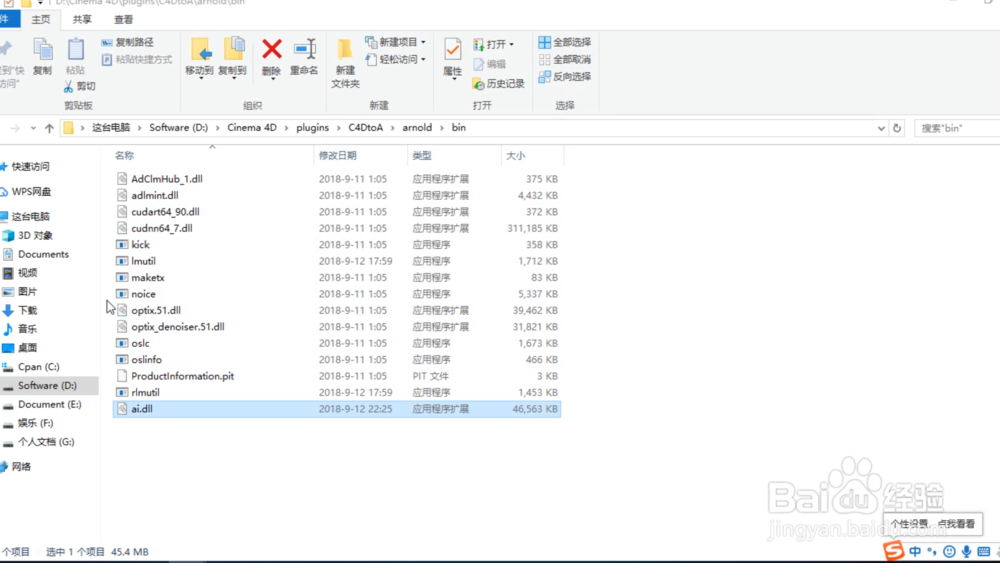
Task: Select Network in the navigation pane
Action: coord(20,467)
